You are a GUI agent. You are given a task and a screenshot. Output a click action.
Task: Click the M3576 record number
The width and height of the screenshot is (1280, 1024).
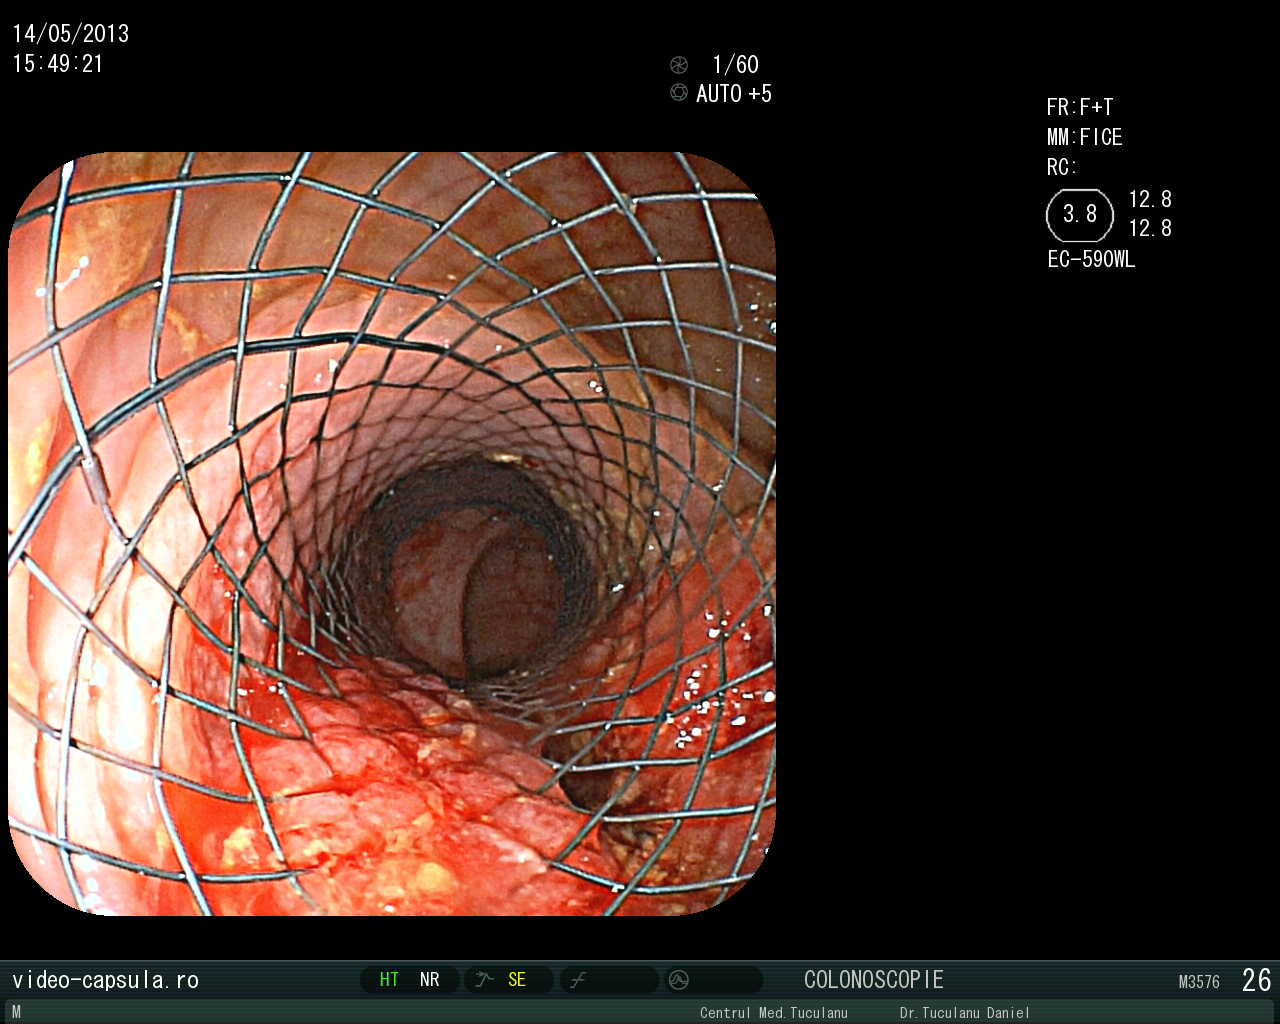point(1199,983)
